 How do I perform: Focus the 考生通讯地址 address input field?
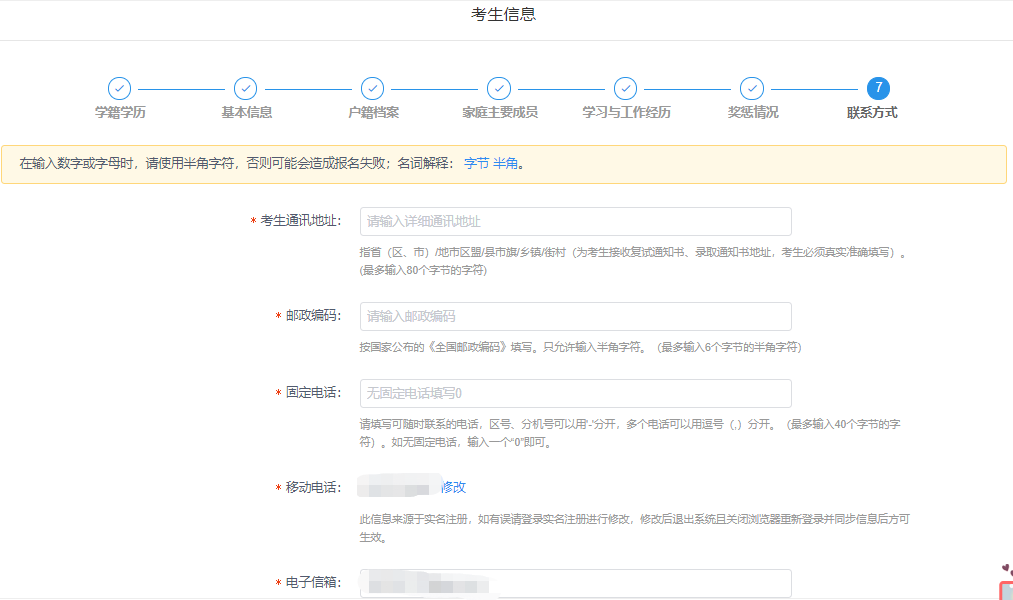(575, 221)
